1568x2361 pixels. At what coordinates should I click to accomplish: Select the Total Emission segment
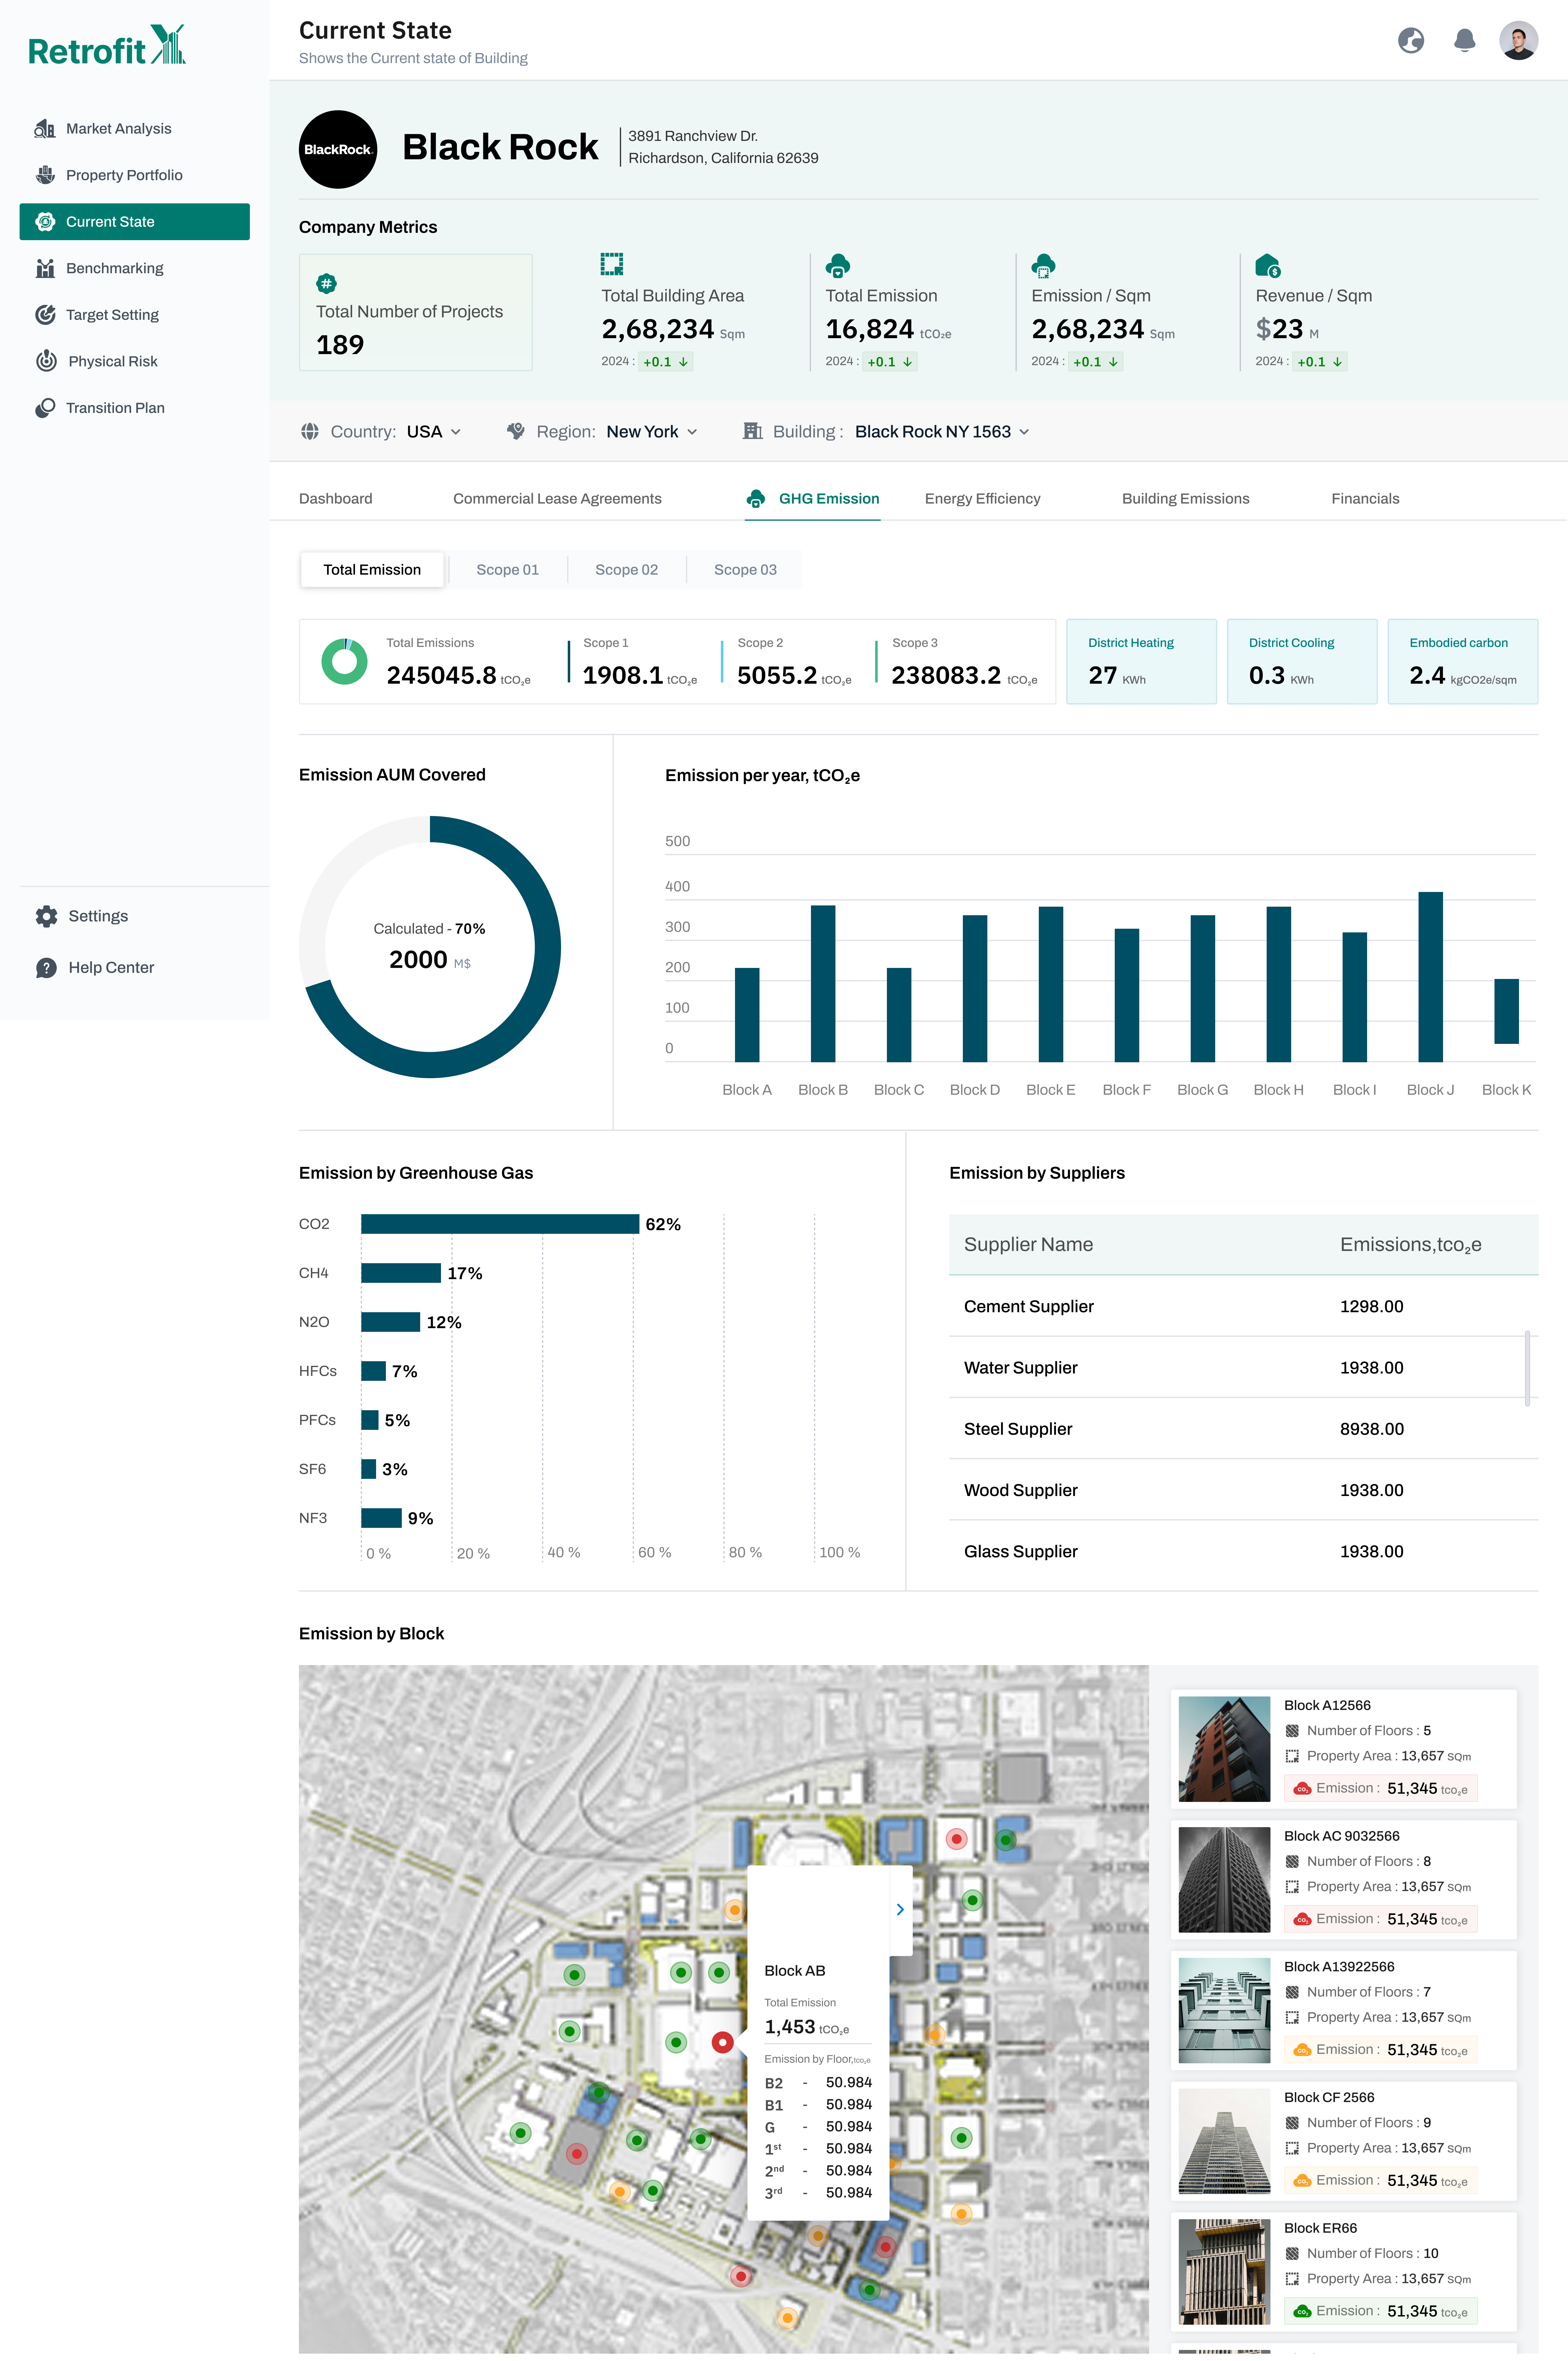(372, 570)
